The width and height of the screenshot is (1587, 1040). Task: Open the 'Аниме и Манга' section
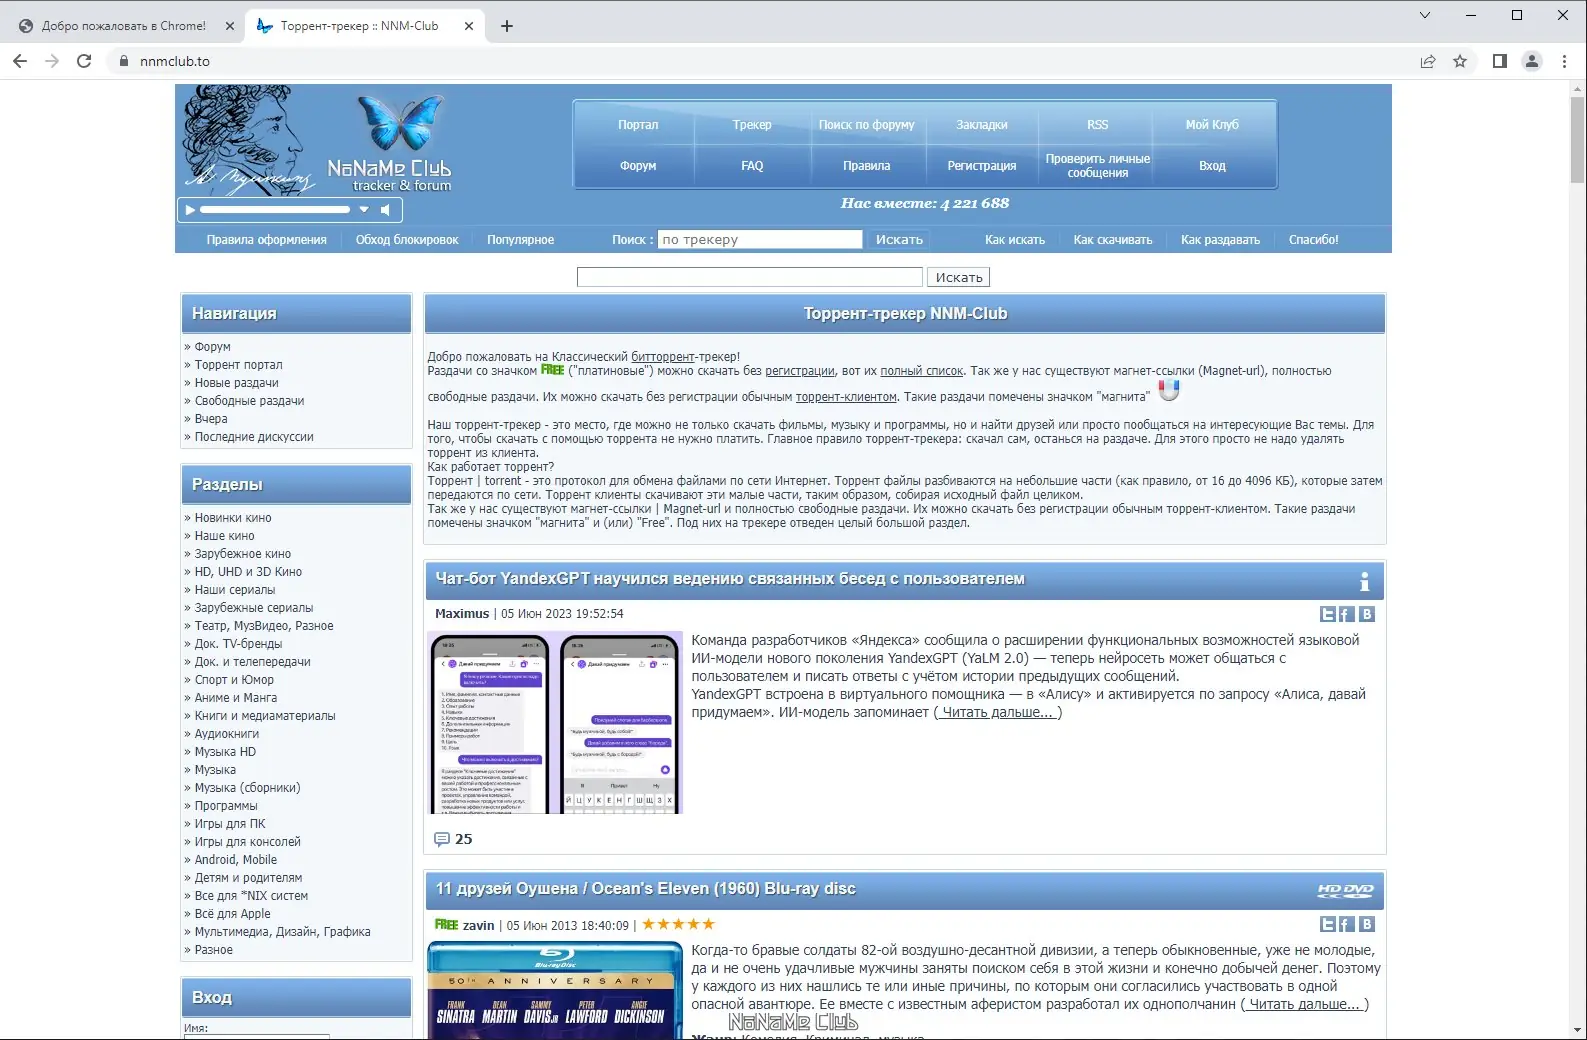(236, 698)
